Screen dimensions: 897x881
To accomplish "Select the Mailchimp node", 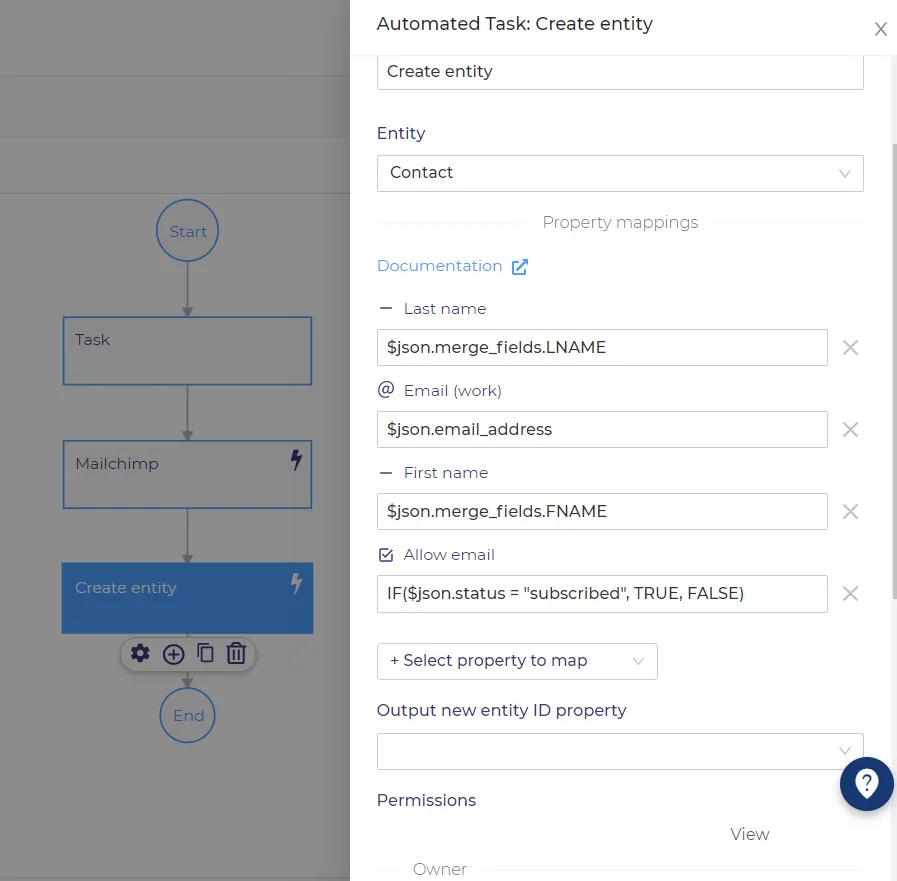I will (188, 474).
